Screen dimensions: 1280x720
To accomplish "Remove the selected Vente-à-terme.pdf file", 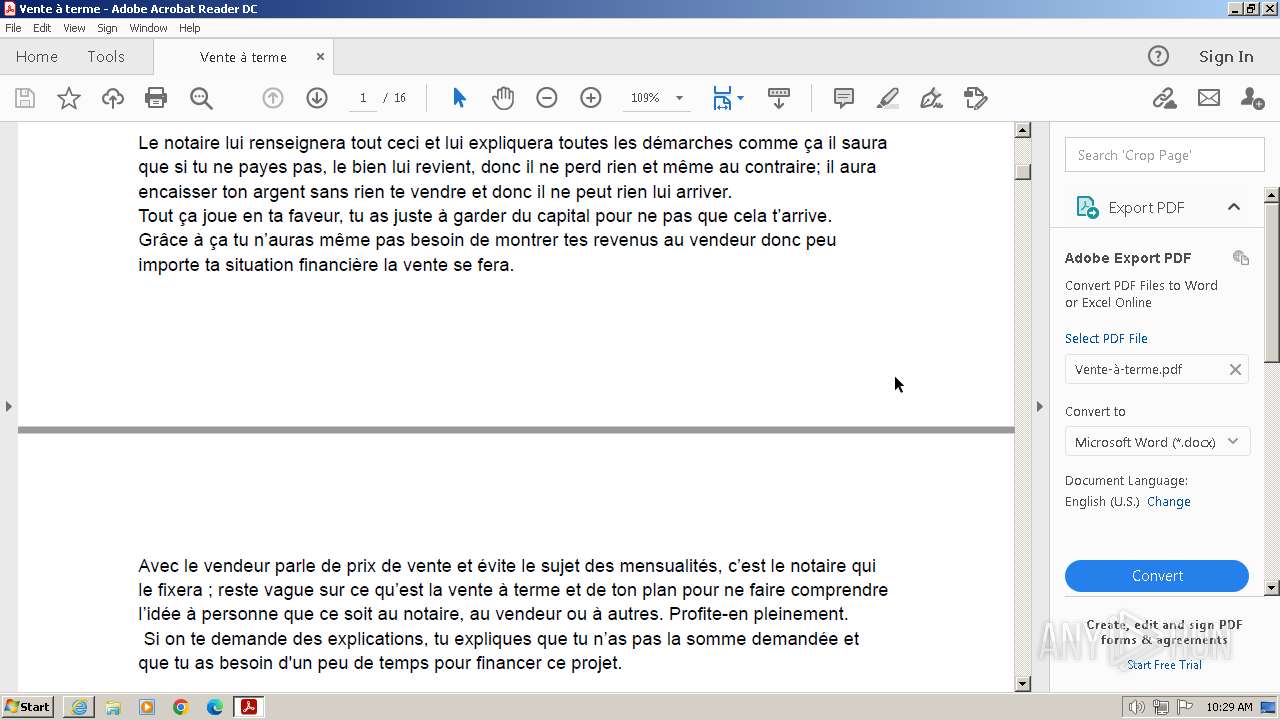I will (1235, 369).
